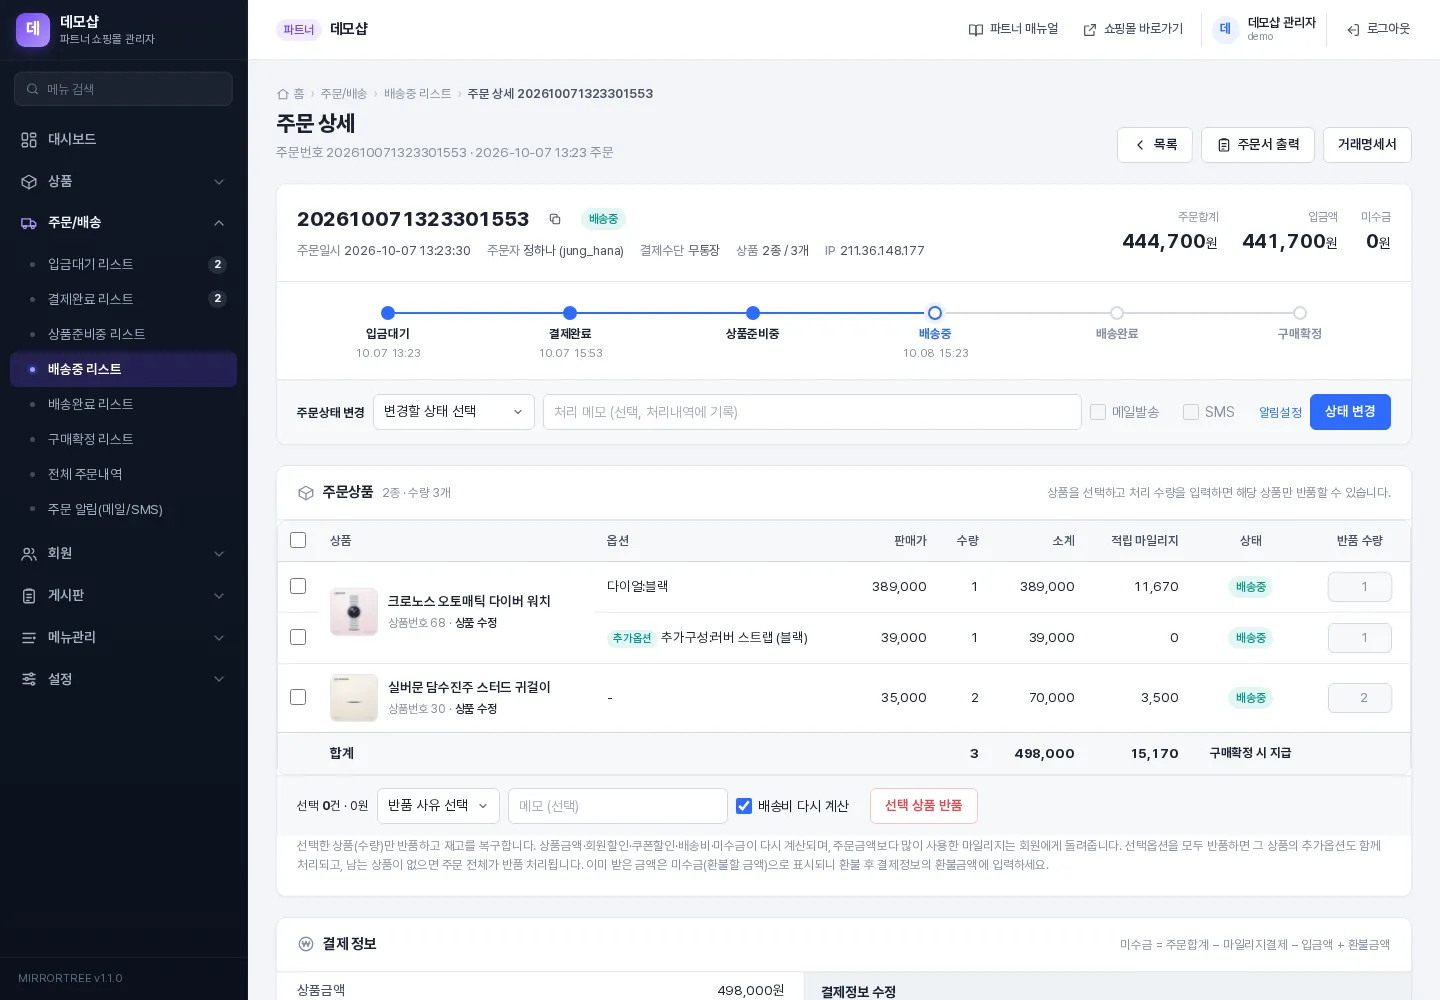Click the 배송중 step marker on the progress bar
1440x1000 pixels.
point(935,313)
